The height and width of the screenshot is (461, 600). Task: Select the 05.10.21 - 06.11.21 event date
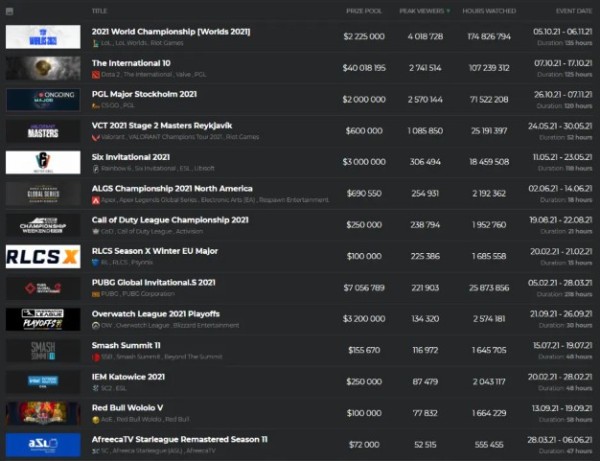tap(562, 31)
